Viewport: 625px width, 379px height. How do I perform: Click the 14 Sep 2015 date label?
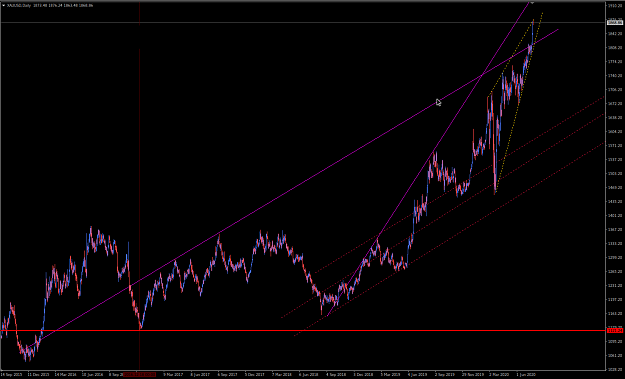pyautogui.click(x=12, y=375)
